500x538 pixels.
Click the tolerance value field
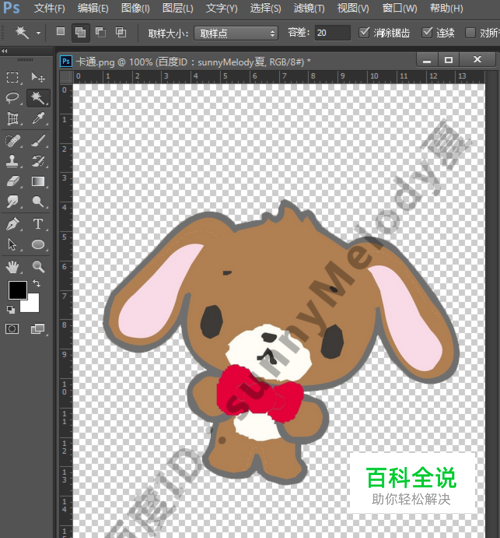(x=332, y=33)
